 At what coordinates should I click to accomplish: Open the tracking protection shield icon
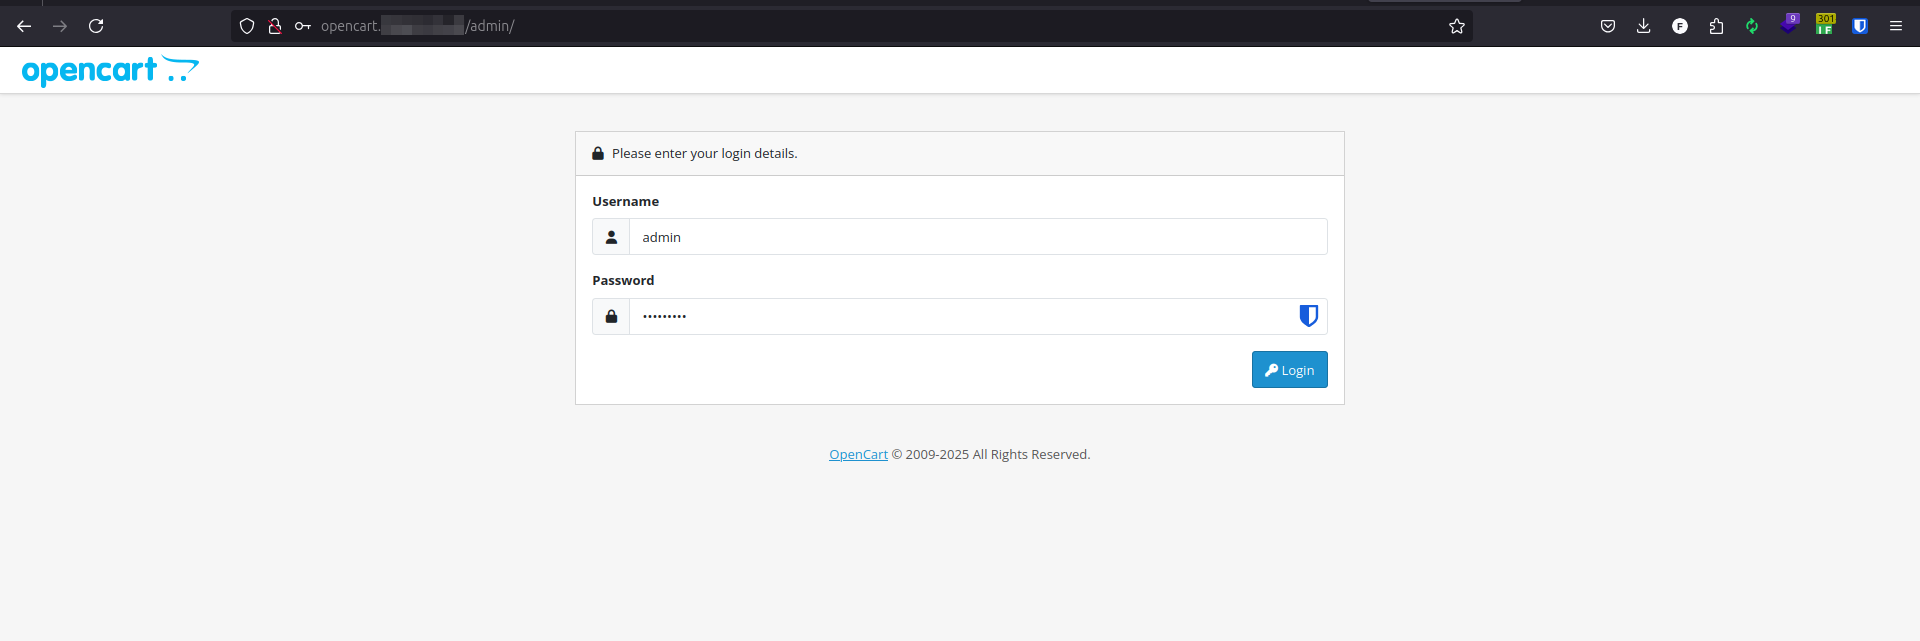pos(247,26)
